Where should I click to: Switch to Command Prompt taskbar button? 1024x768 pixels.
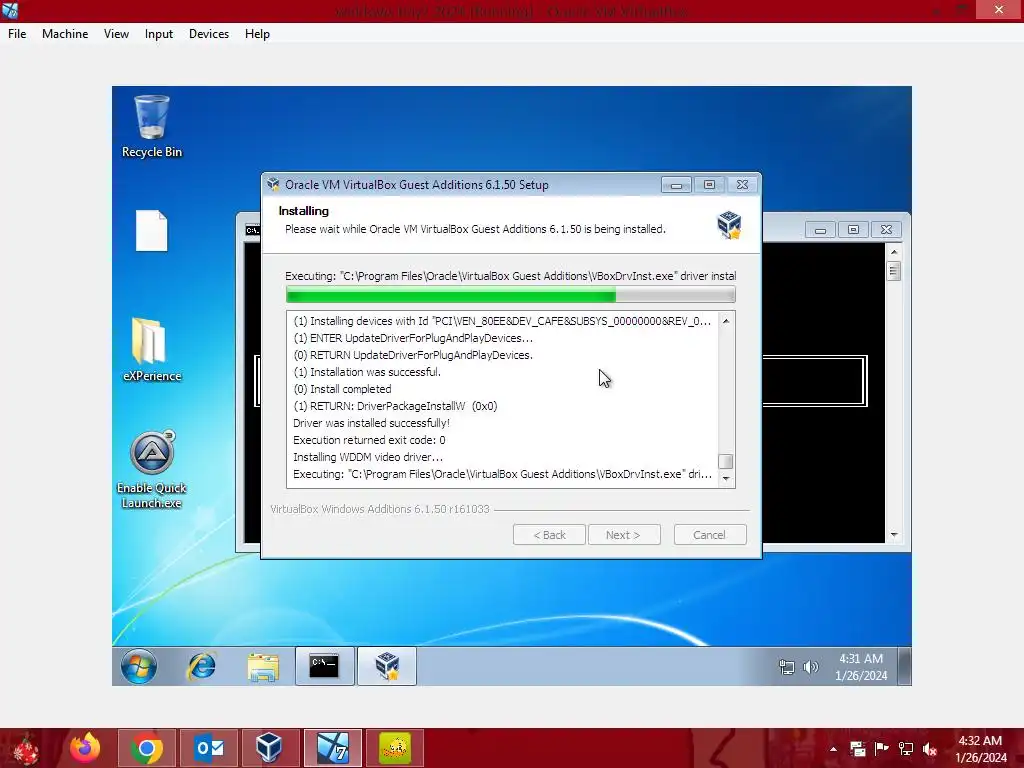325,666
